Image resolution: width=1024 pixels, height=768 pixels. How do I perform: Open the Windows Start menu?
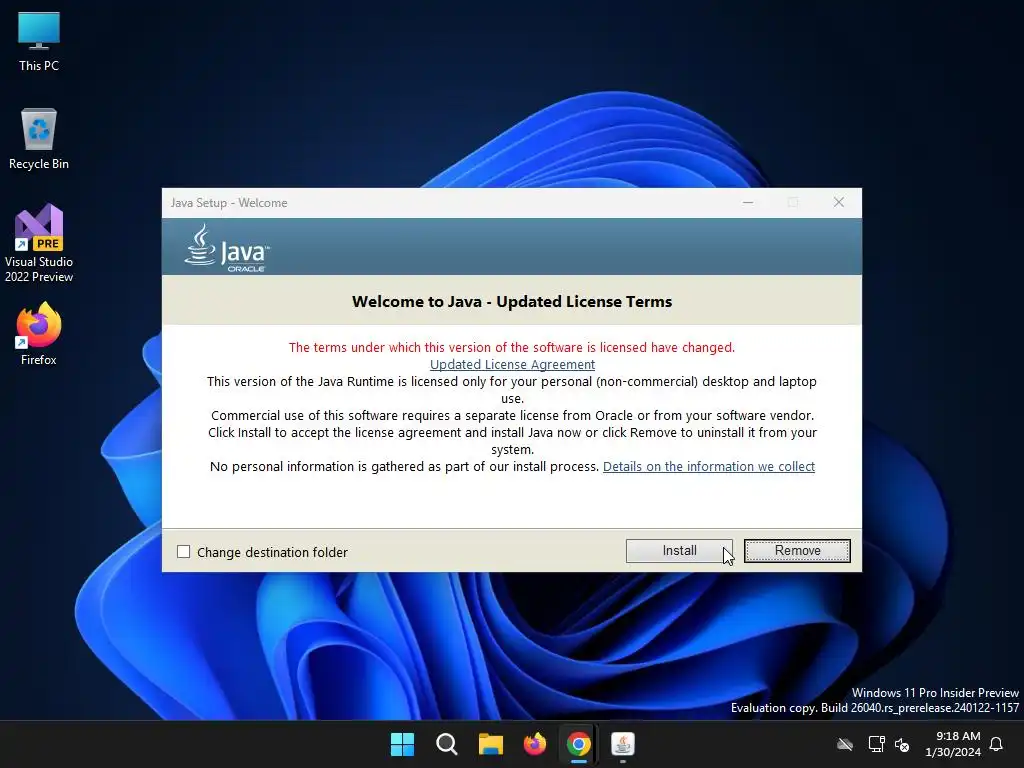[x=402, y=744]
